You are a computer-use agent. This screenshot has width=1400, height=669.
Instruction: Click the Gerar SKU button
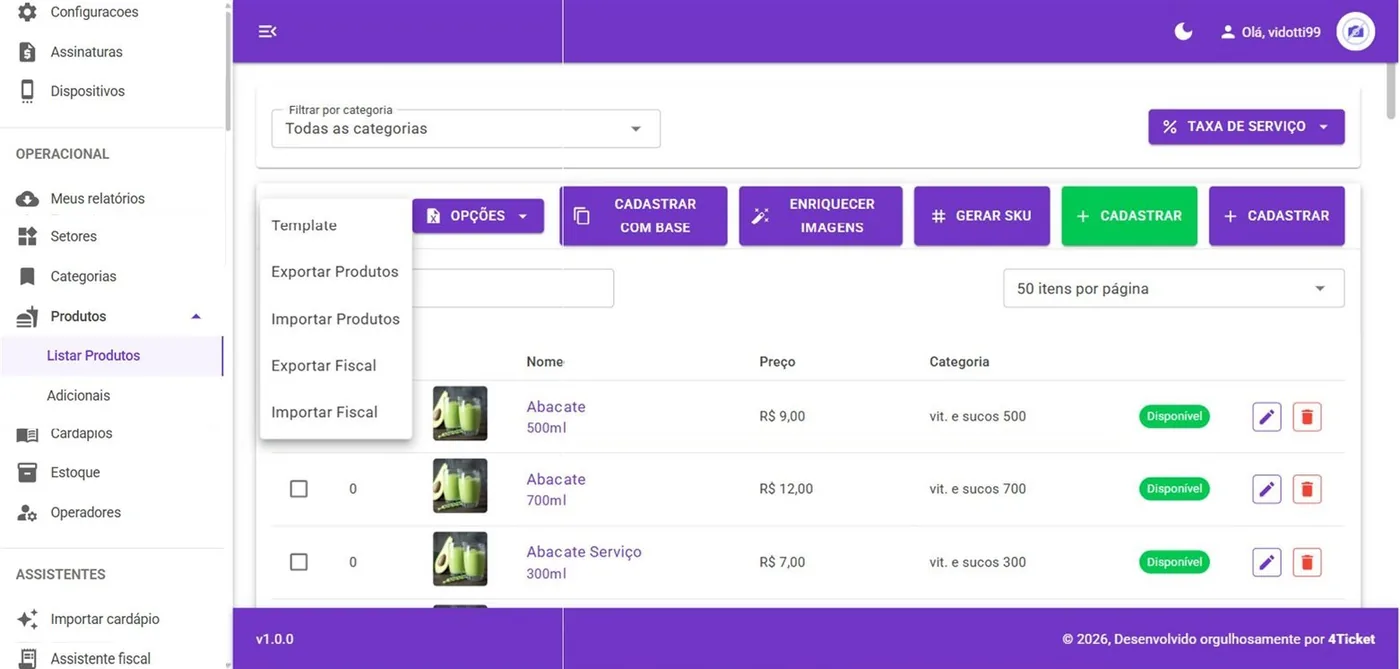[982, 216]
